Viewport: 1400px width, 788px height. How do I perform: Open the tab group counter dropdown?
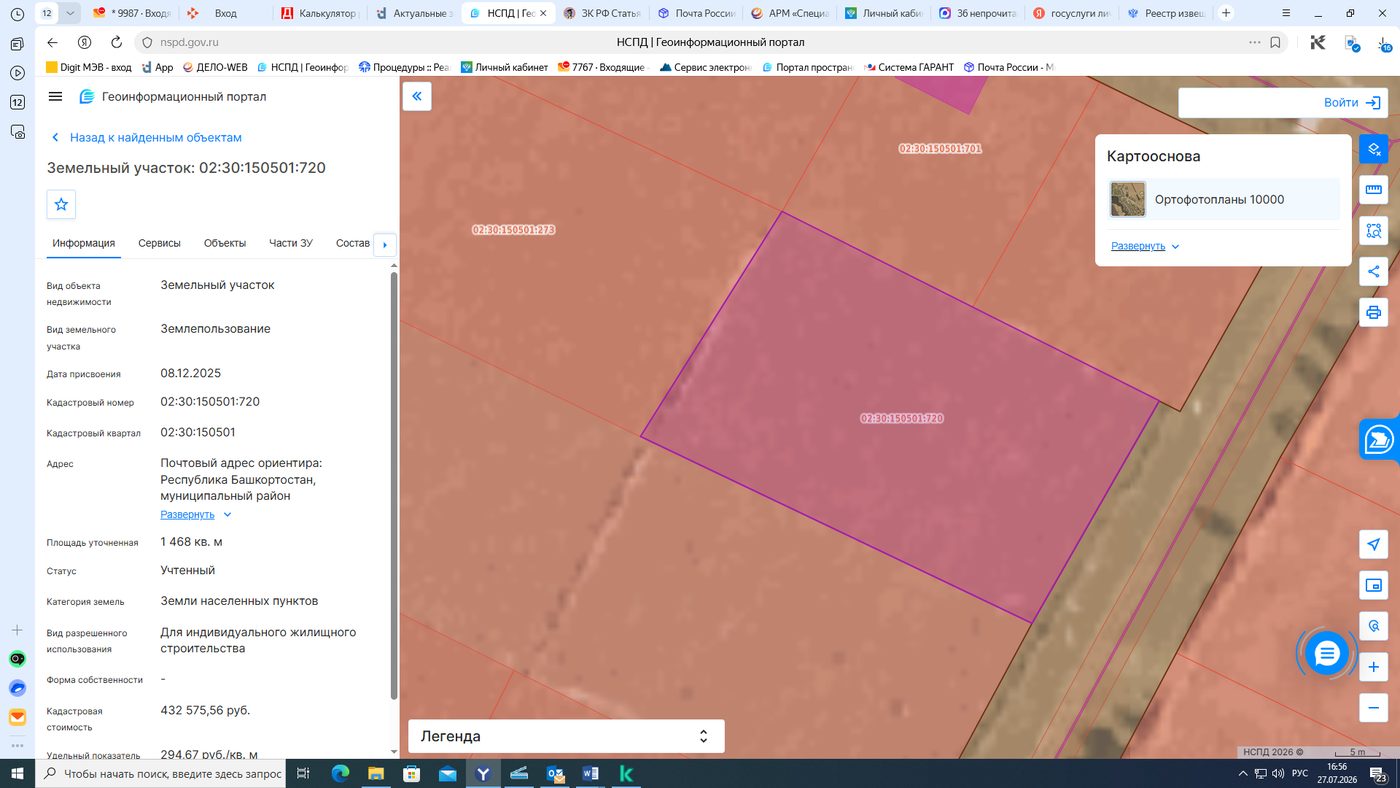[69, 14]
